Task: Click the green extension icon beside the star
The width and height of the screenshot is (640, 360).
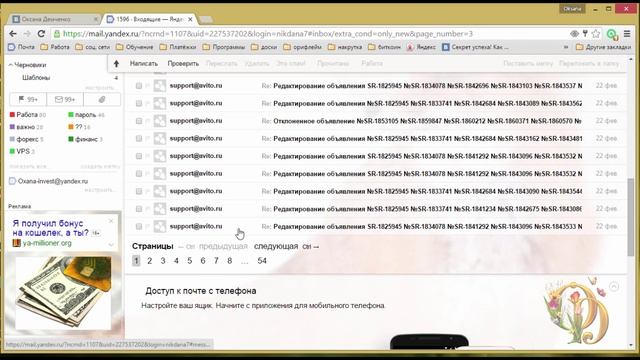Action: [612, 34]
